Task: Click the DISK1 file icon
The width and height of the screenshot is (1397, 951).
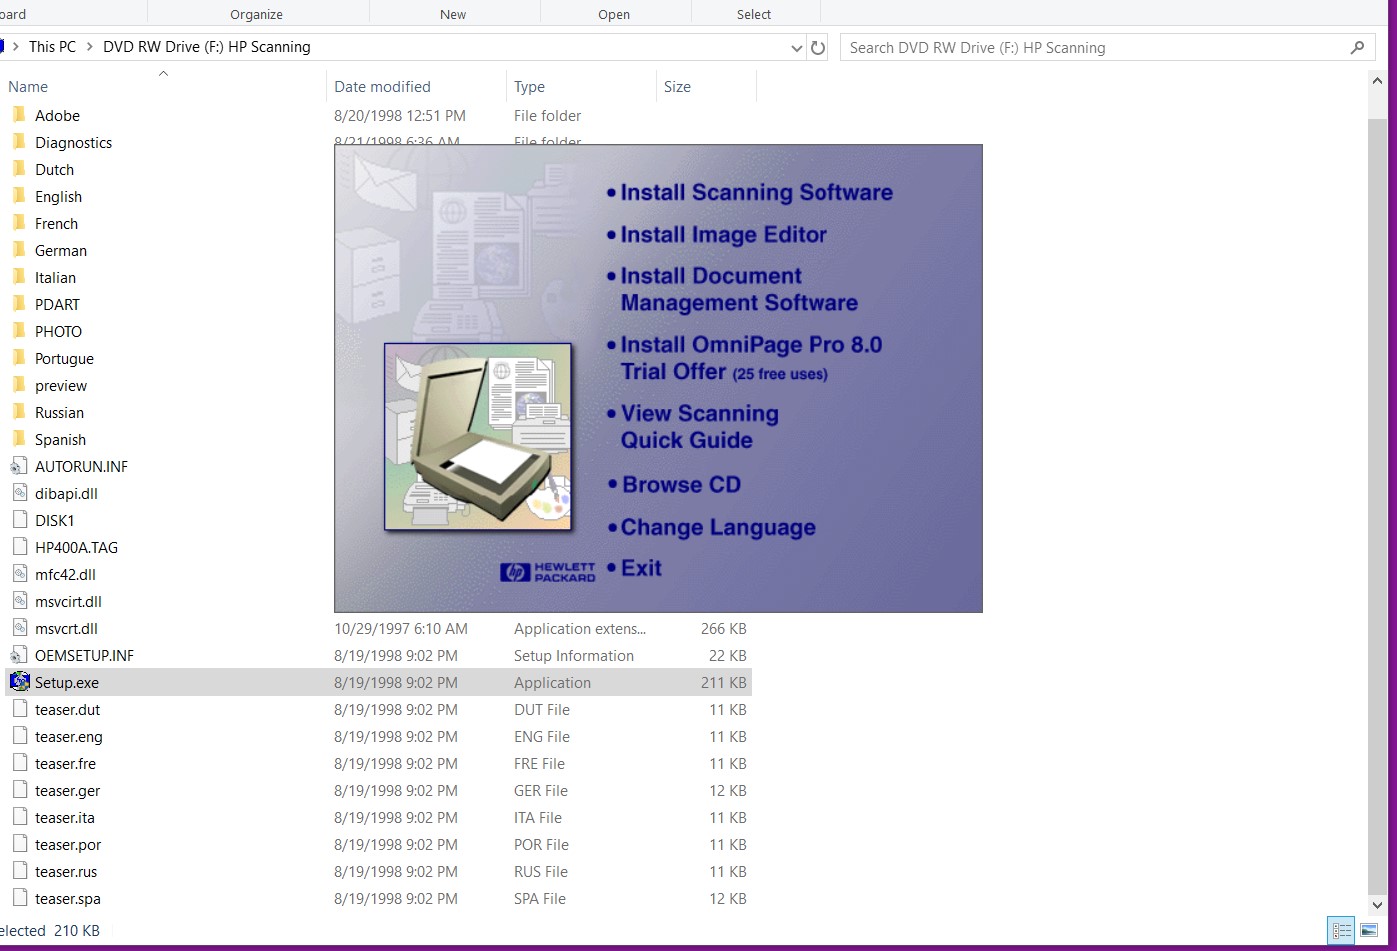Action: [x=19, y=520]
